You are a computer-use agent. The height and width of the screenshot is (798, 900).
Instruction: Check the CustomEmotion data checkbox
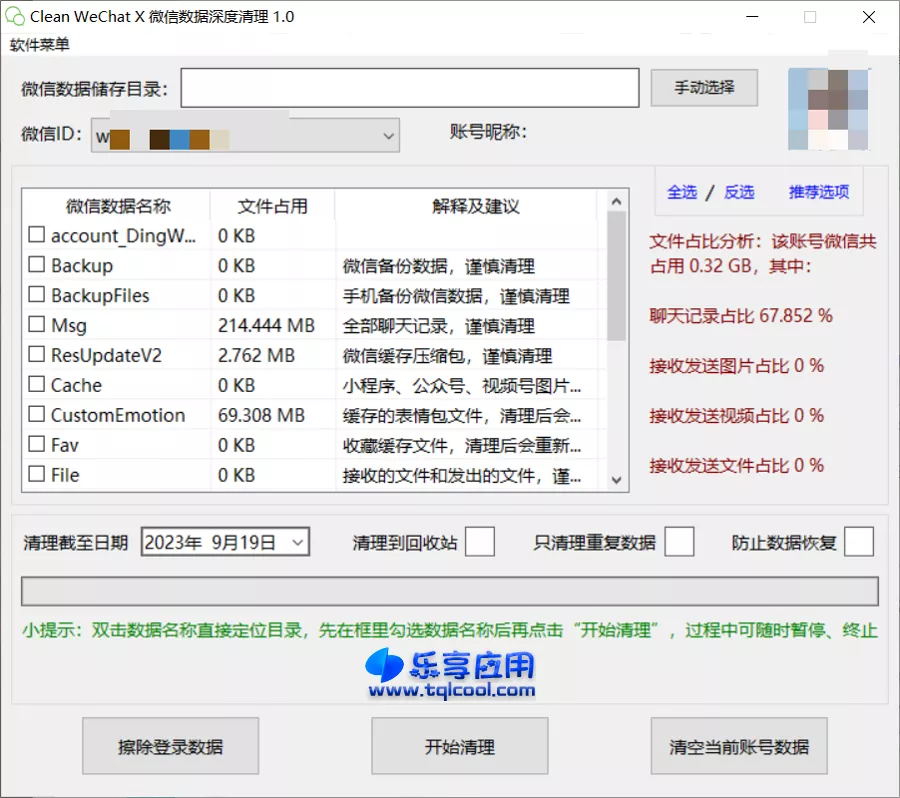click(34, 415)
